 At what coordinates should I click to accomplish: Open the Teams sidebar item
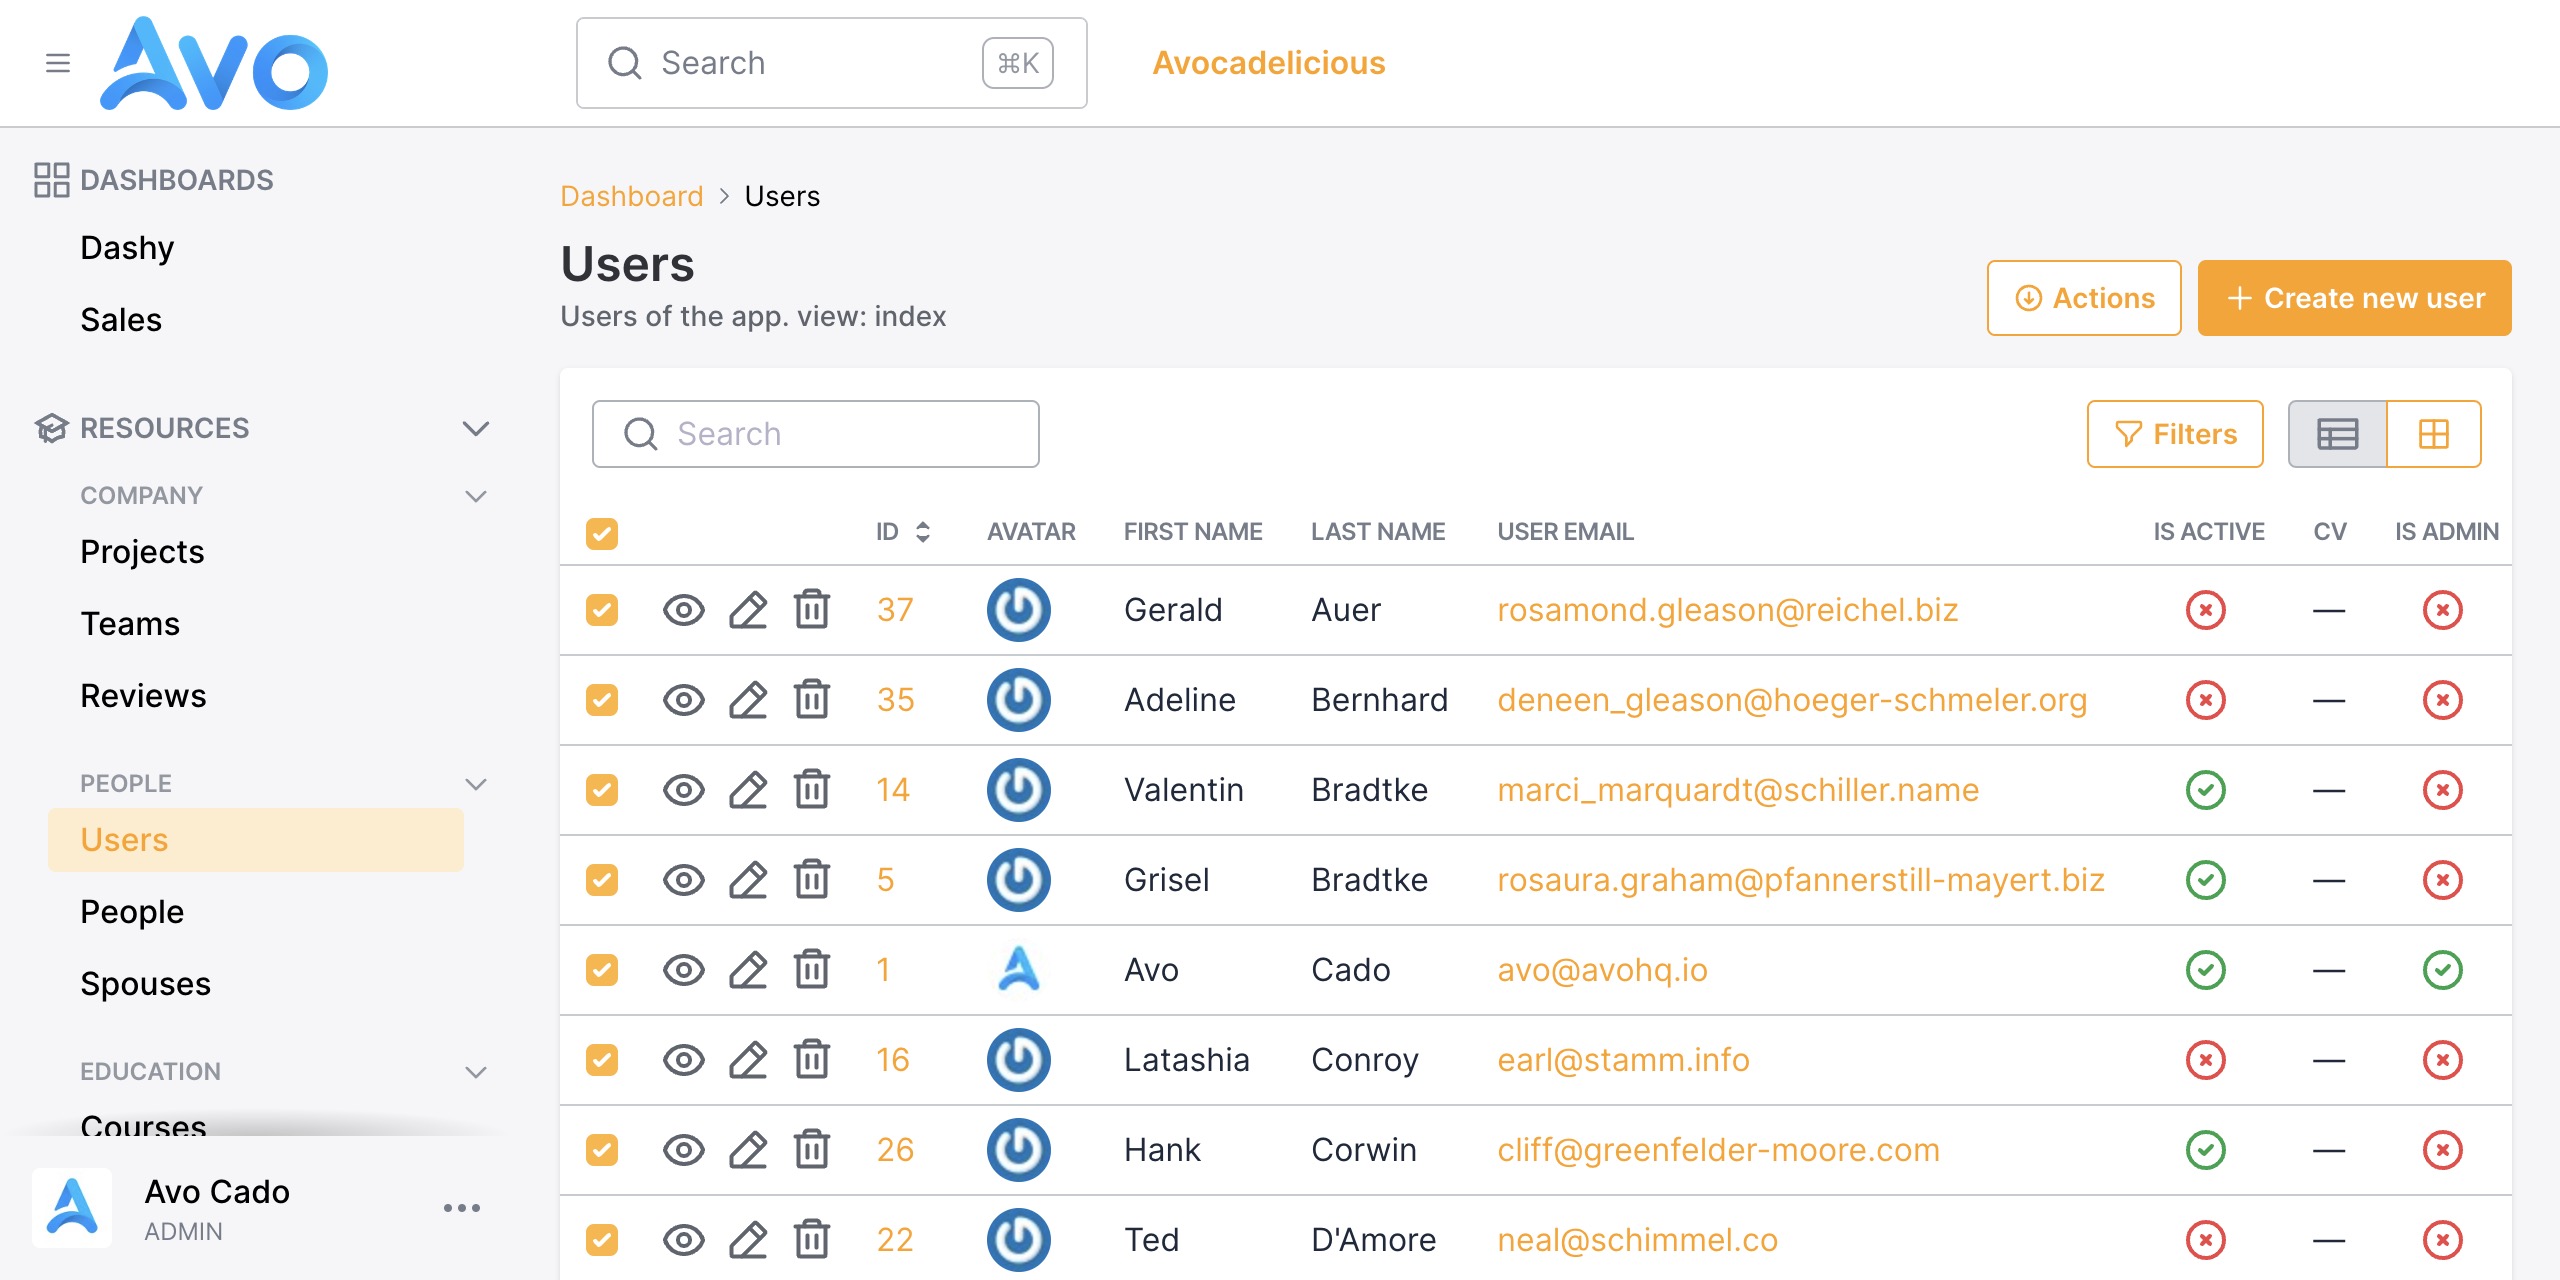point(130,624)
